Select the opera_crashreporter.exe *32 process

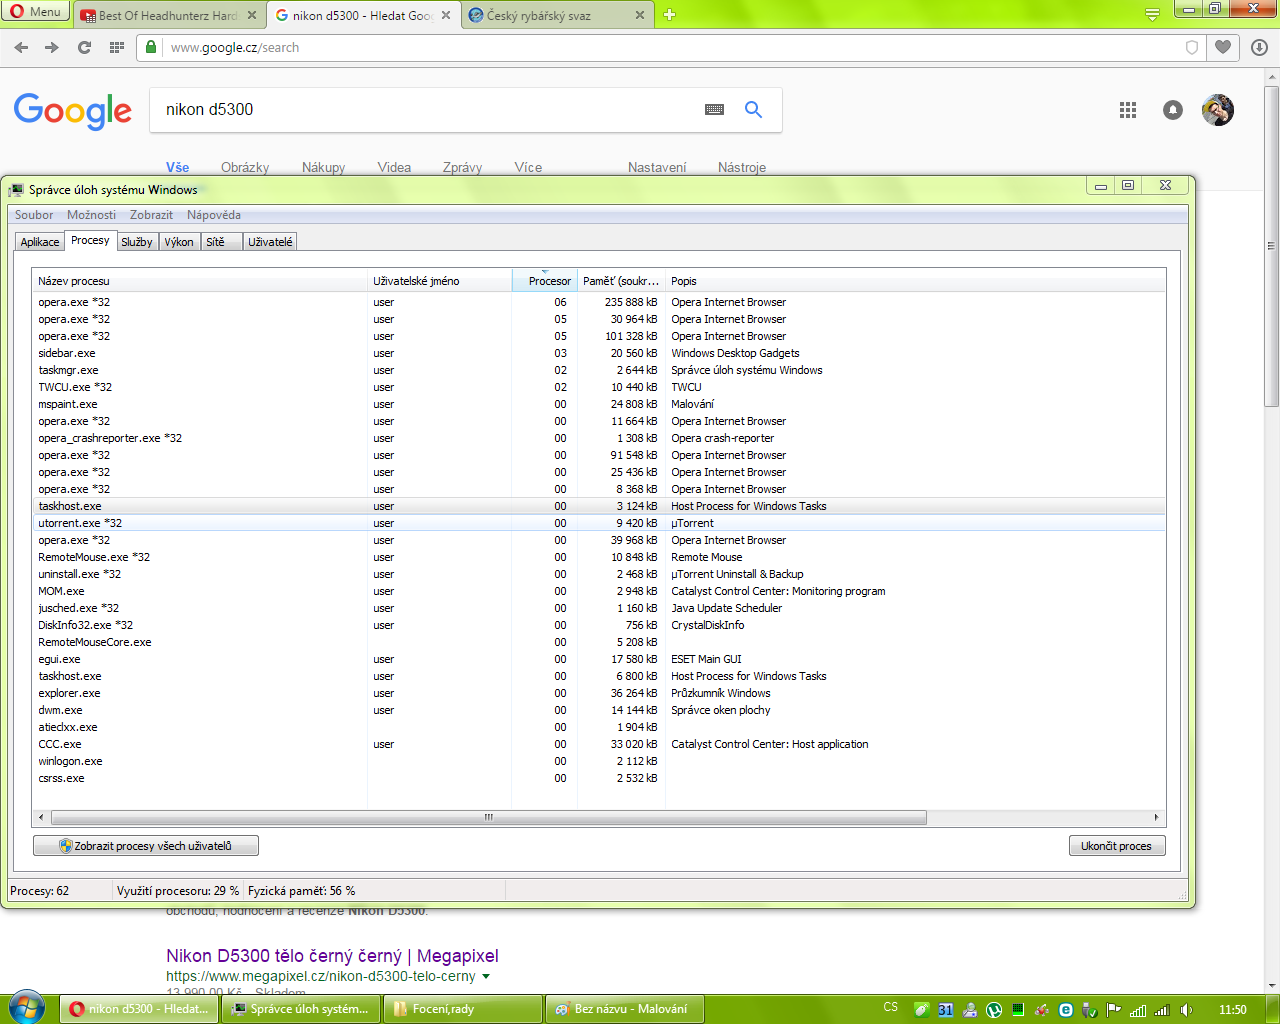pyautogui.click(x=598, y=438)
